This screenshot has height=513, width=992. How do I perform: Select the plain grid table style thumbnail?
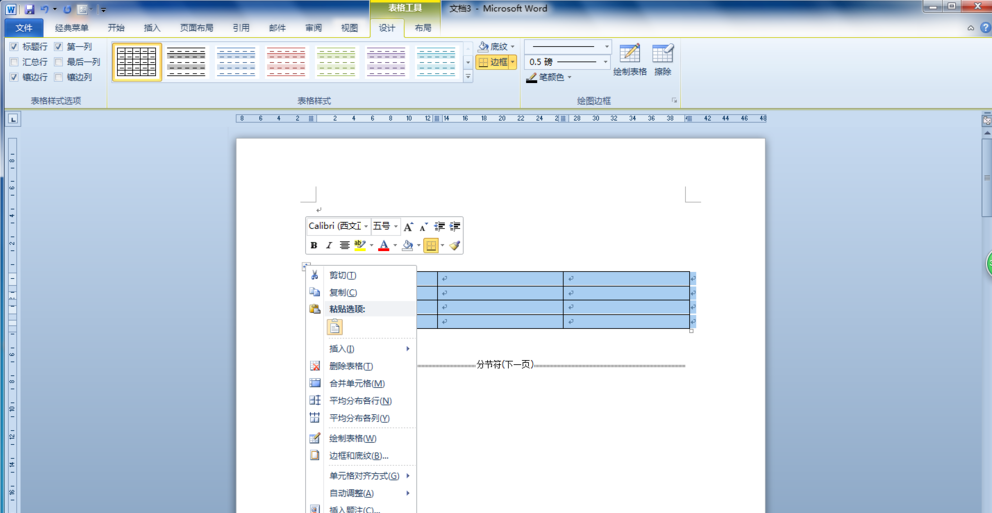click(x=137, y=62)
